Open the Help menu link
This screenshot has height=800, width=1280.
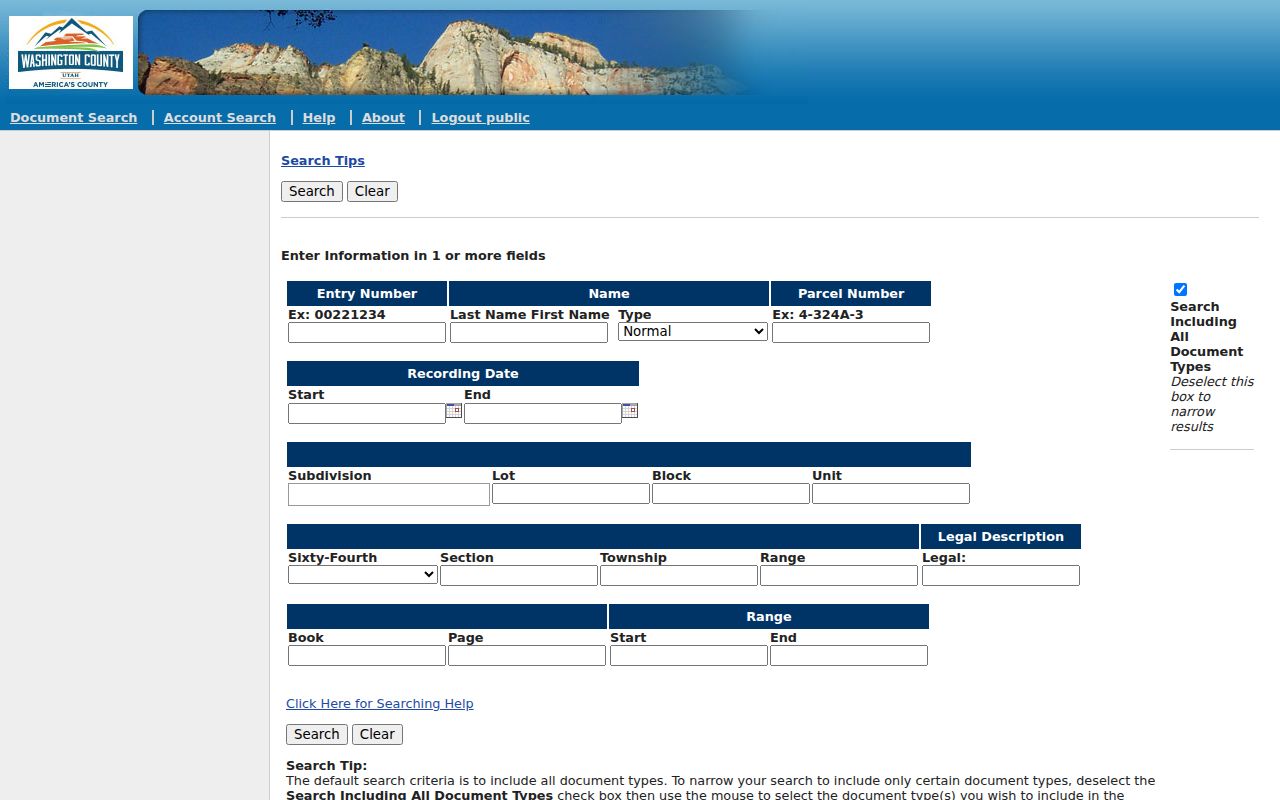click(x=319, y=117)
